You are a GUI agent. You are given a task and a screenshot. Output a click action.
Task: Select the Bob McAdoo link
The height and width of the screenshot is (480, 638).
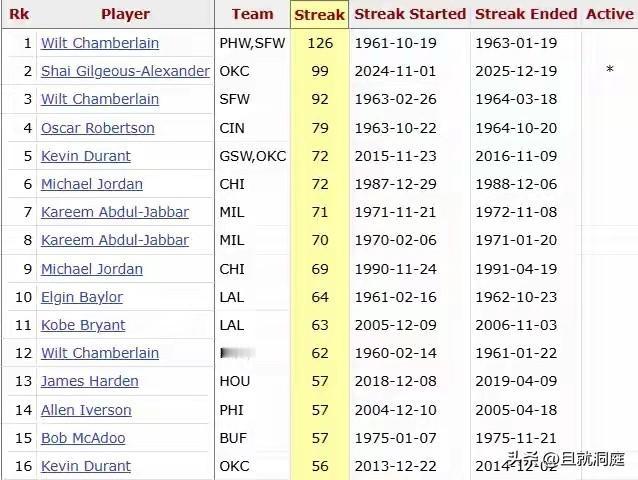(x=83, y=438)
